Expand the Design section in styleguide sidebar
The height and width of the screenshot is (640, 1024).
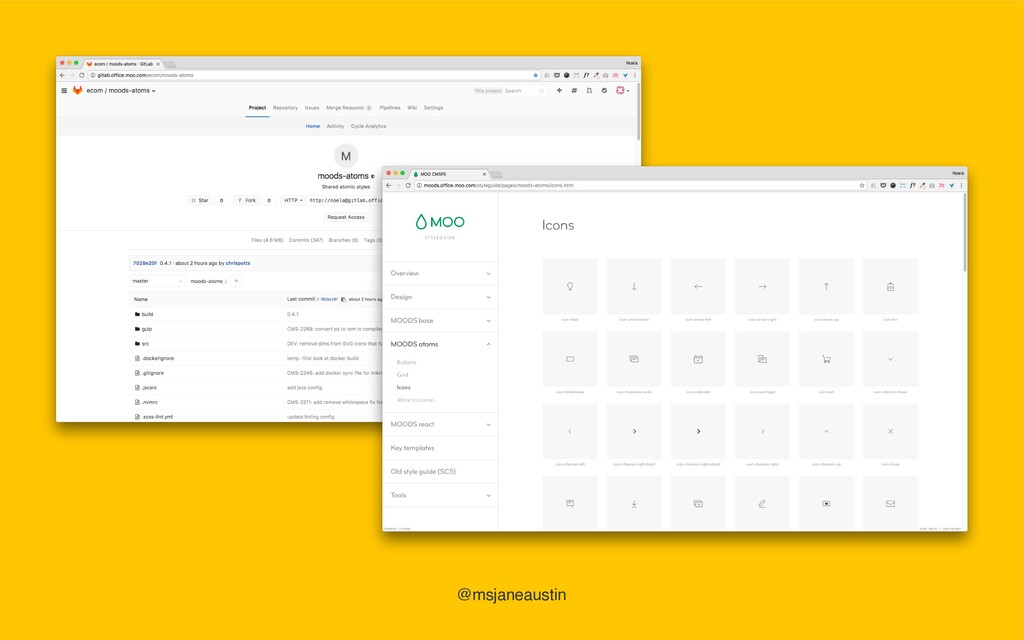(440, 296)
